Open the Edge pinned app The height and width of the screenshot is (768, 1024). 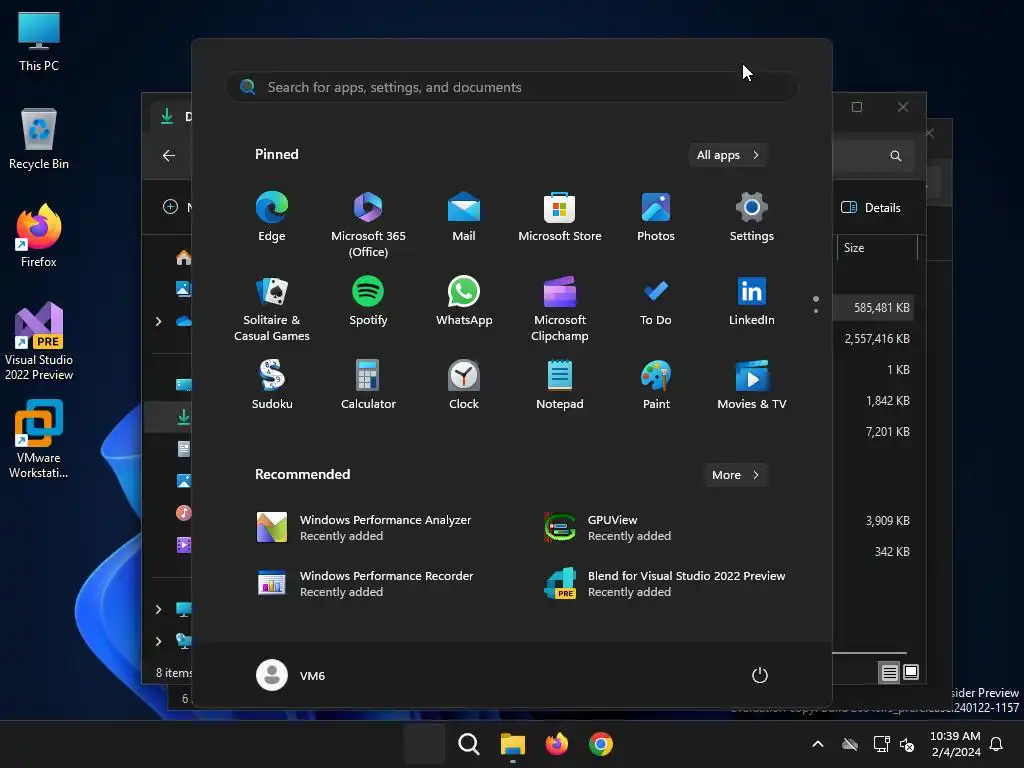[x=272, y=217]
